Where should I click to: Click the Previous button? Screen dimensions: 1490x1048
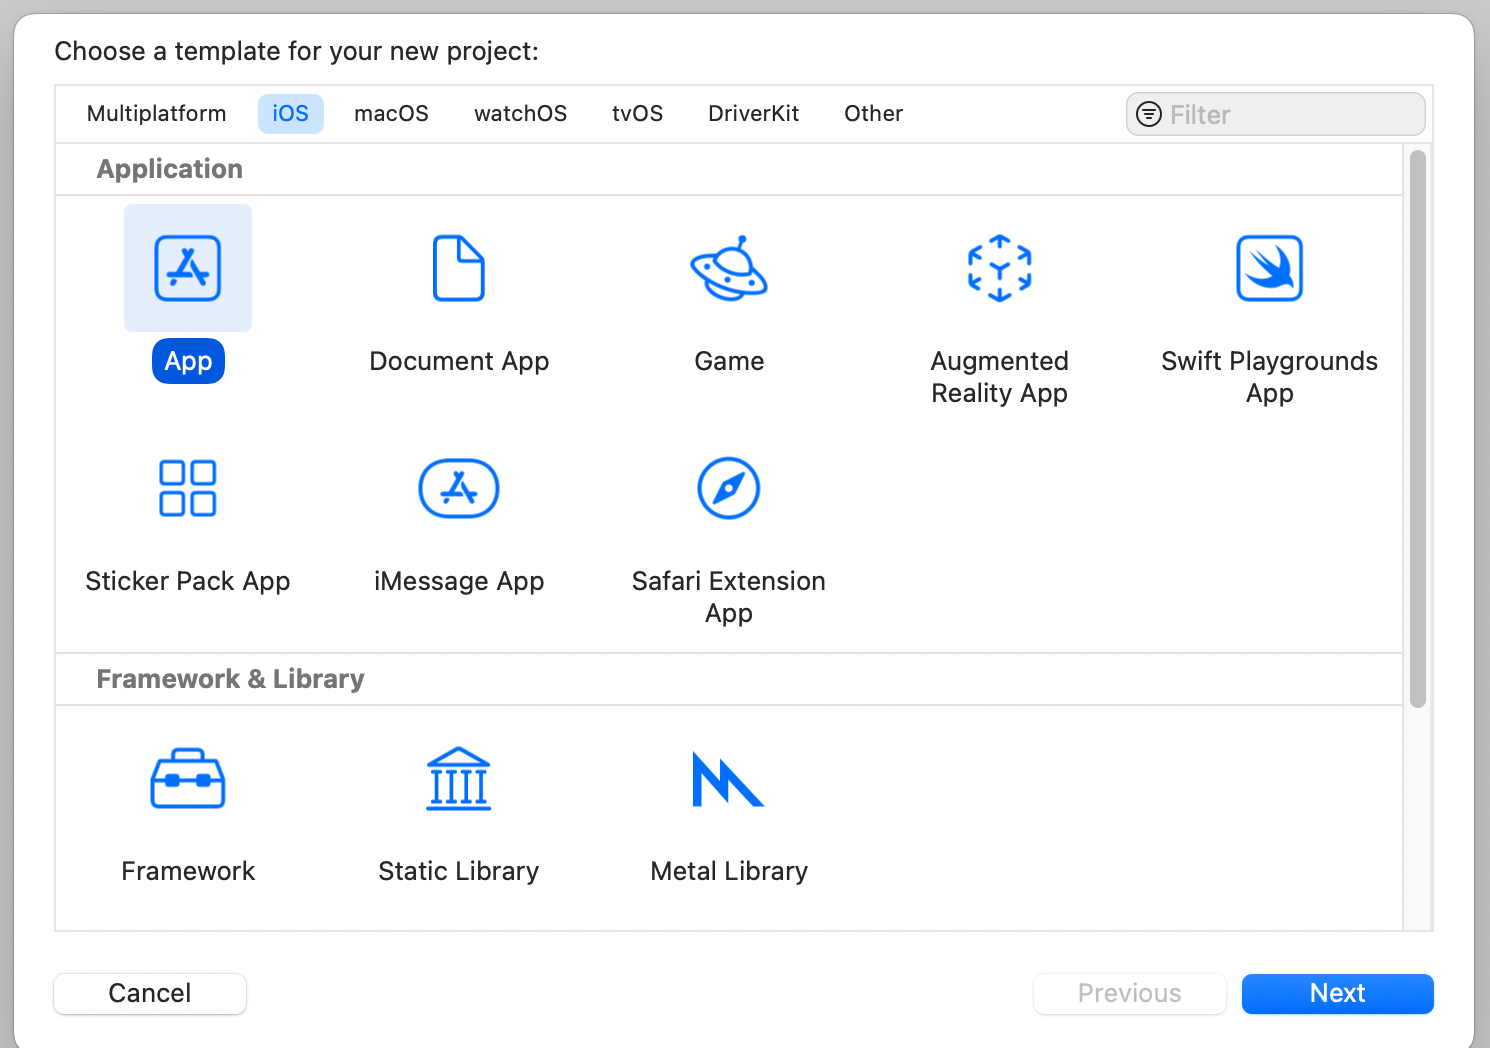(1130, 993)
